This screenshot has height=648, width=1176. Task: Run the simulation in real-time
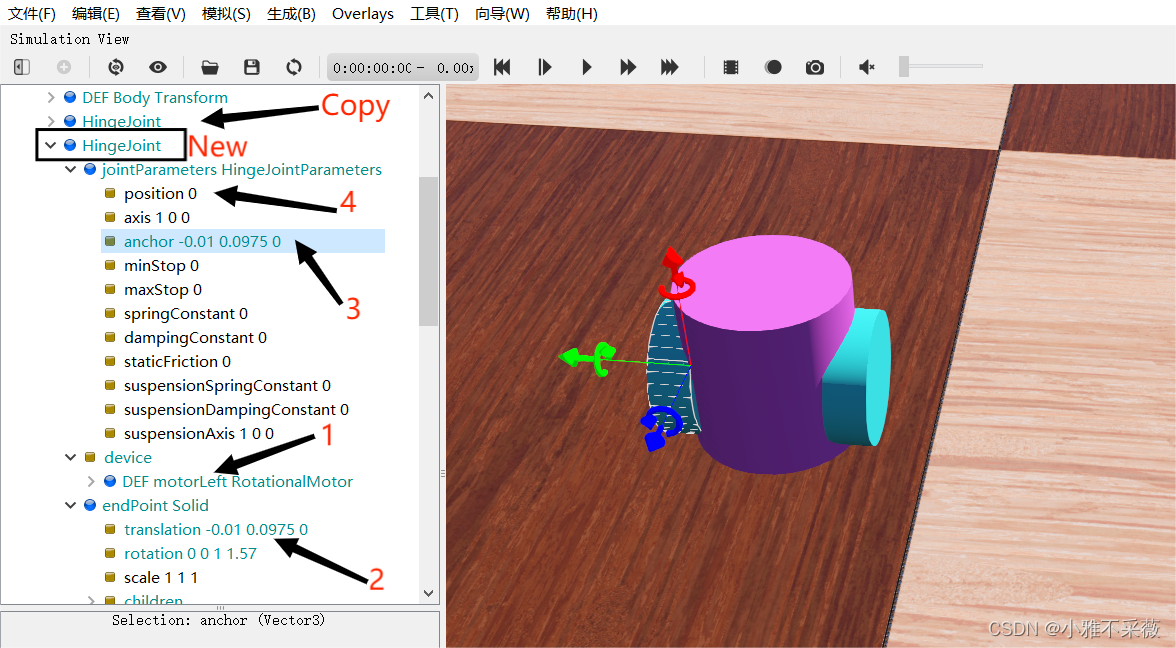(x=587, y=67)
